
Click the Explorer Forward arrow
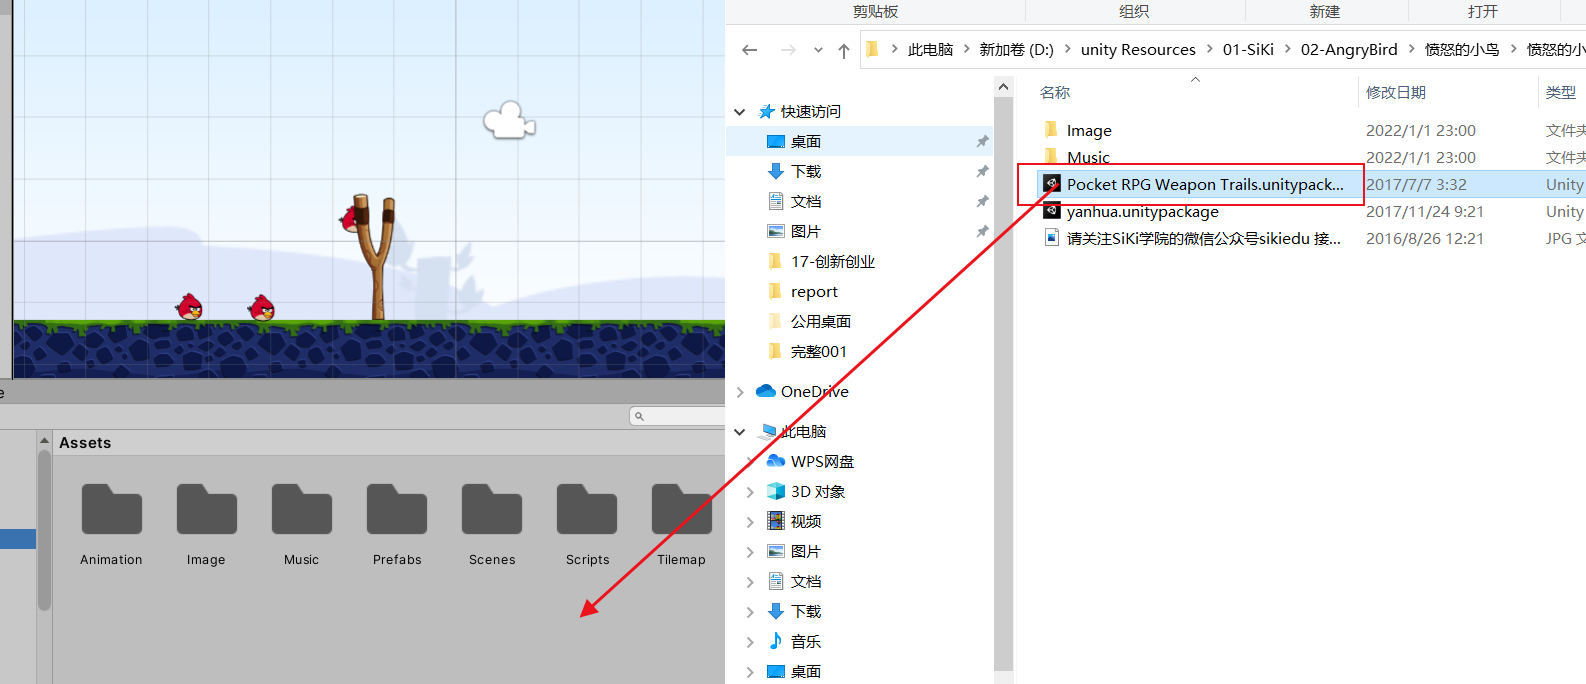[788, 50]
